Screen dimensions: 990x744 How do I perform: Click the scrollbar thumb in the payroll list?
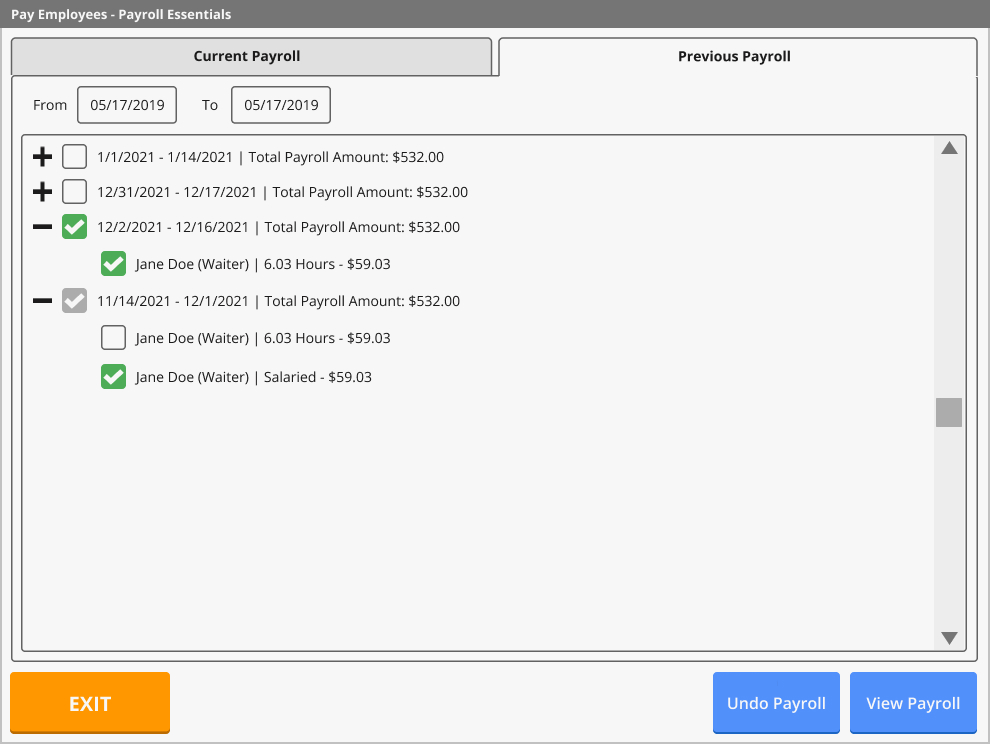[x=948, y=412]
